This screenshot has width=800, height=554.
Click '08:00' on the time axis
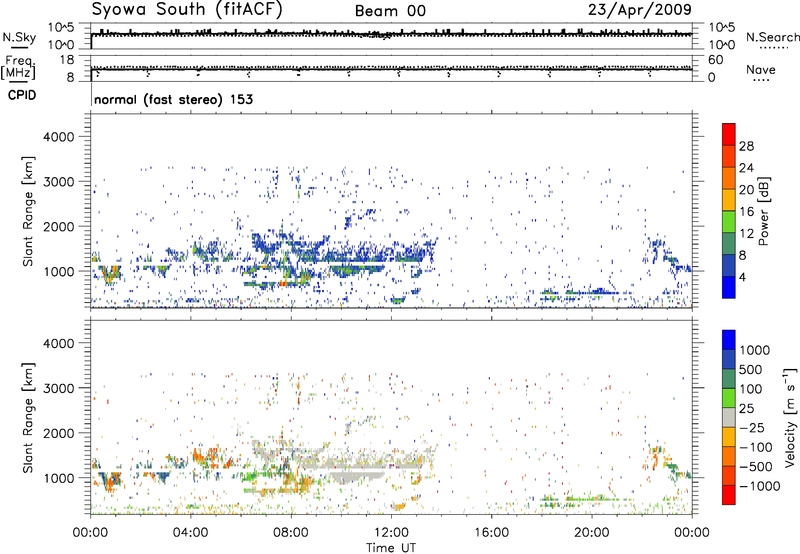pyautogui.click(x=291, y=533)
